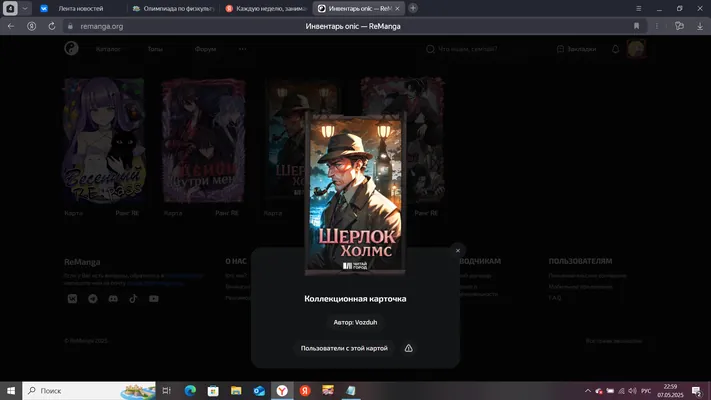711x400 pixels.
Task: Open more navigation options ellipsis
Action: [x=243, y=49]
